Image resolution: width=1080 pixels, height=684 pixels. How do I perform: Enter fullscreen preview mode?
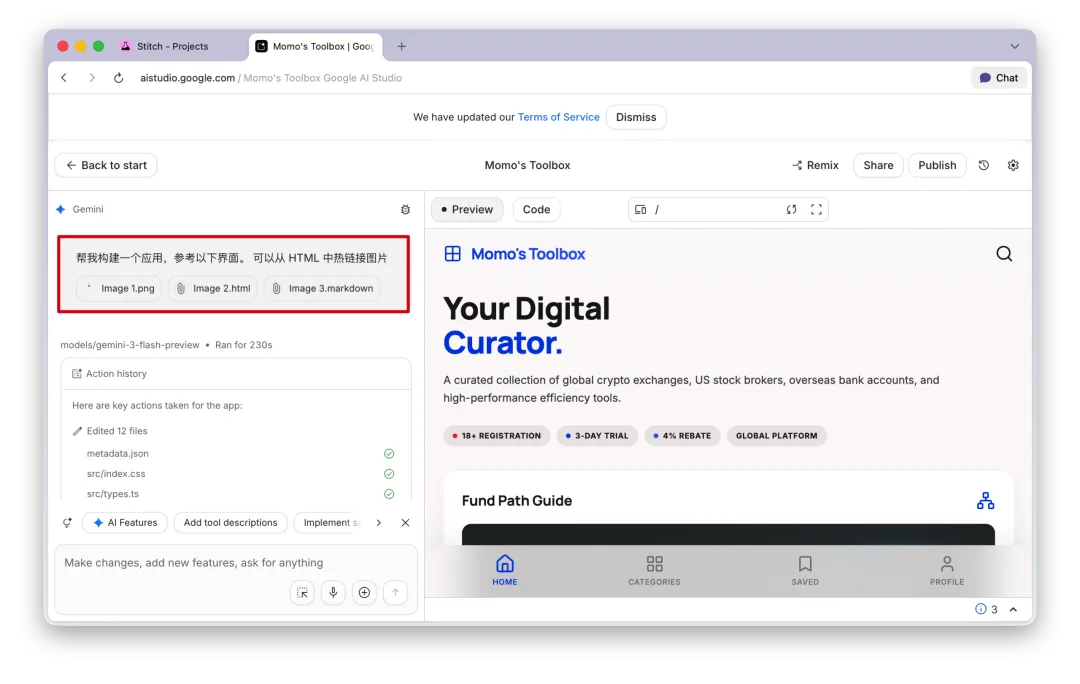coord(816,209)
